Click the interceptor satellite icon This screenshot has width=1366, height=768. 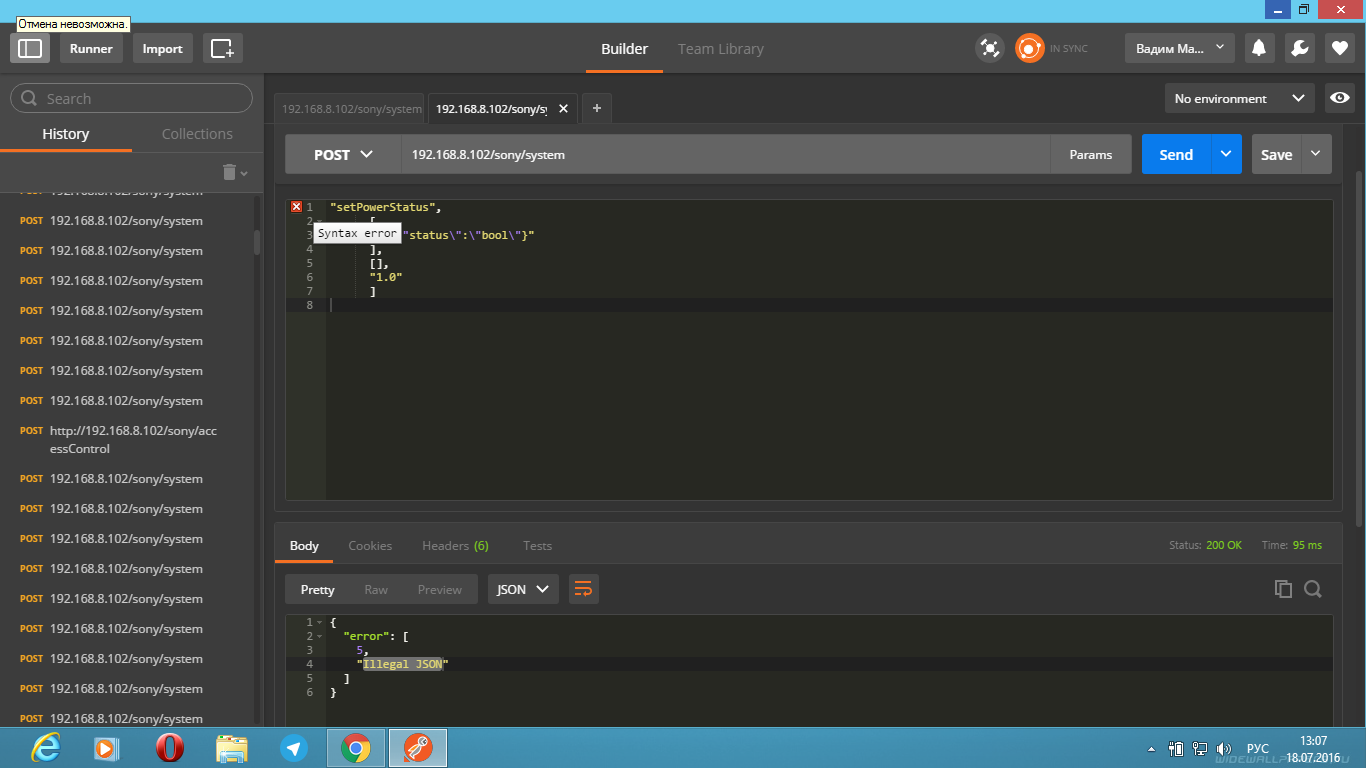coord(989,48)
